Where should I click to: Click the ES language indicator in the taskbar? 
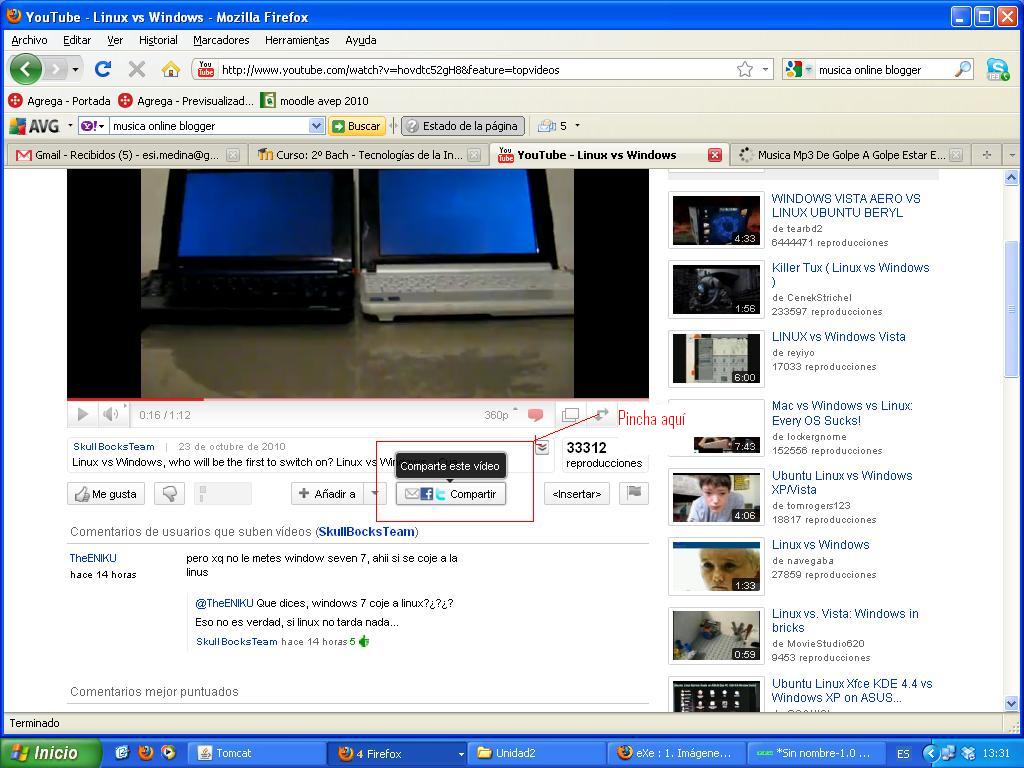903,753
